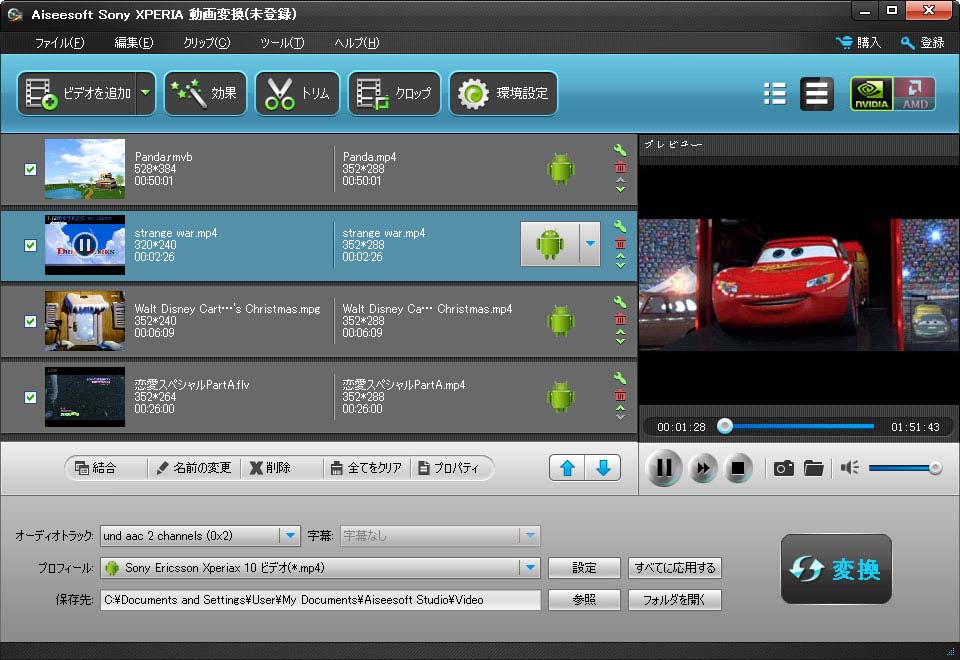The width and height of the screenshot is (960, 660).
Task: Click the 変換 convert button
Action: coord(836,569)
